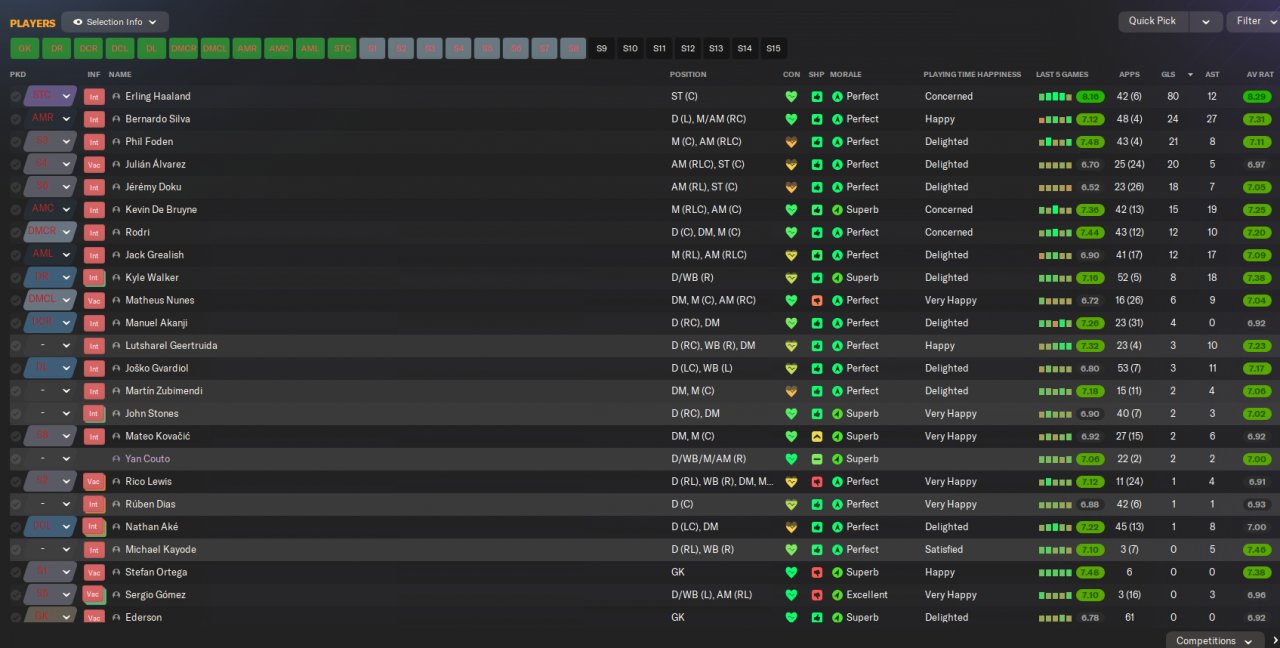Open the Competitions dropdown
This screenshot has height=648, width=1280.
pyautogui.click(x=1214, y=641)
